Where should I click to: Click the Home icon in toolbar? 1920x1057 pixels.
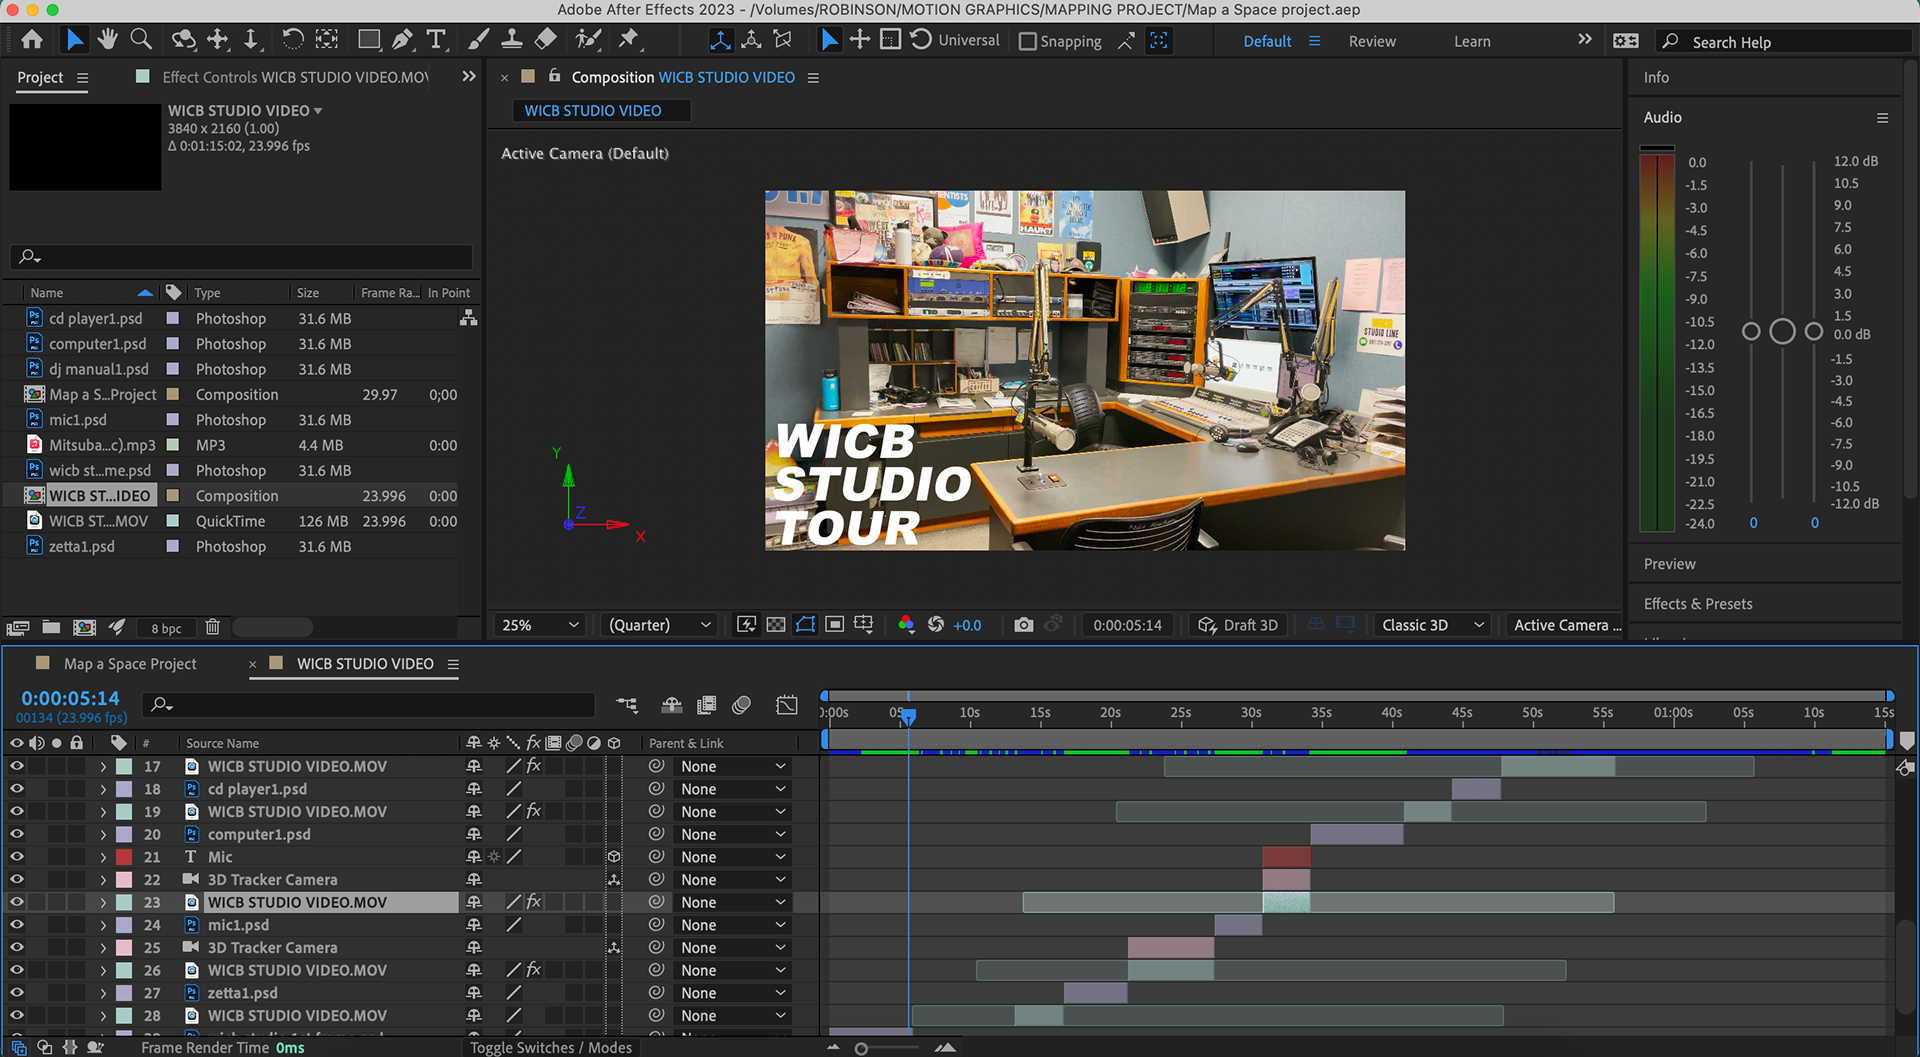pos(32,40)
